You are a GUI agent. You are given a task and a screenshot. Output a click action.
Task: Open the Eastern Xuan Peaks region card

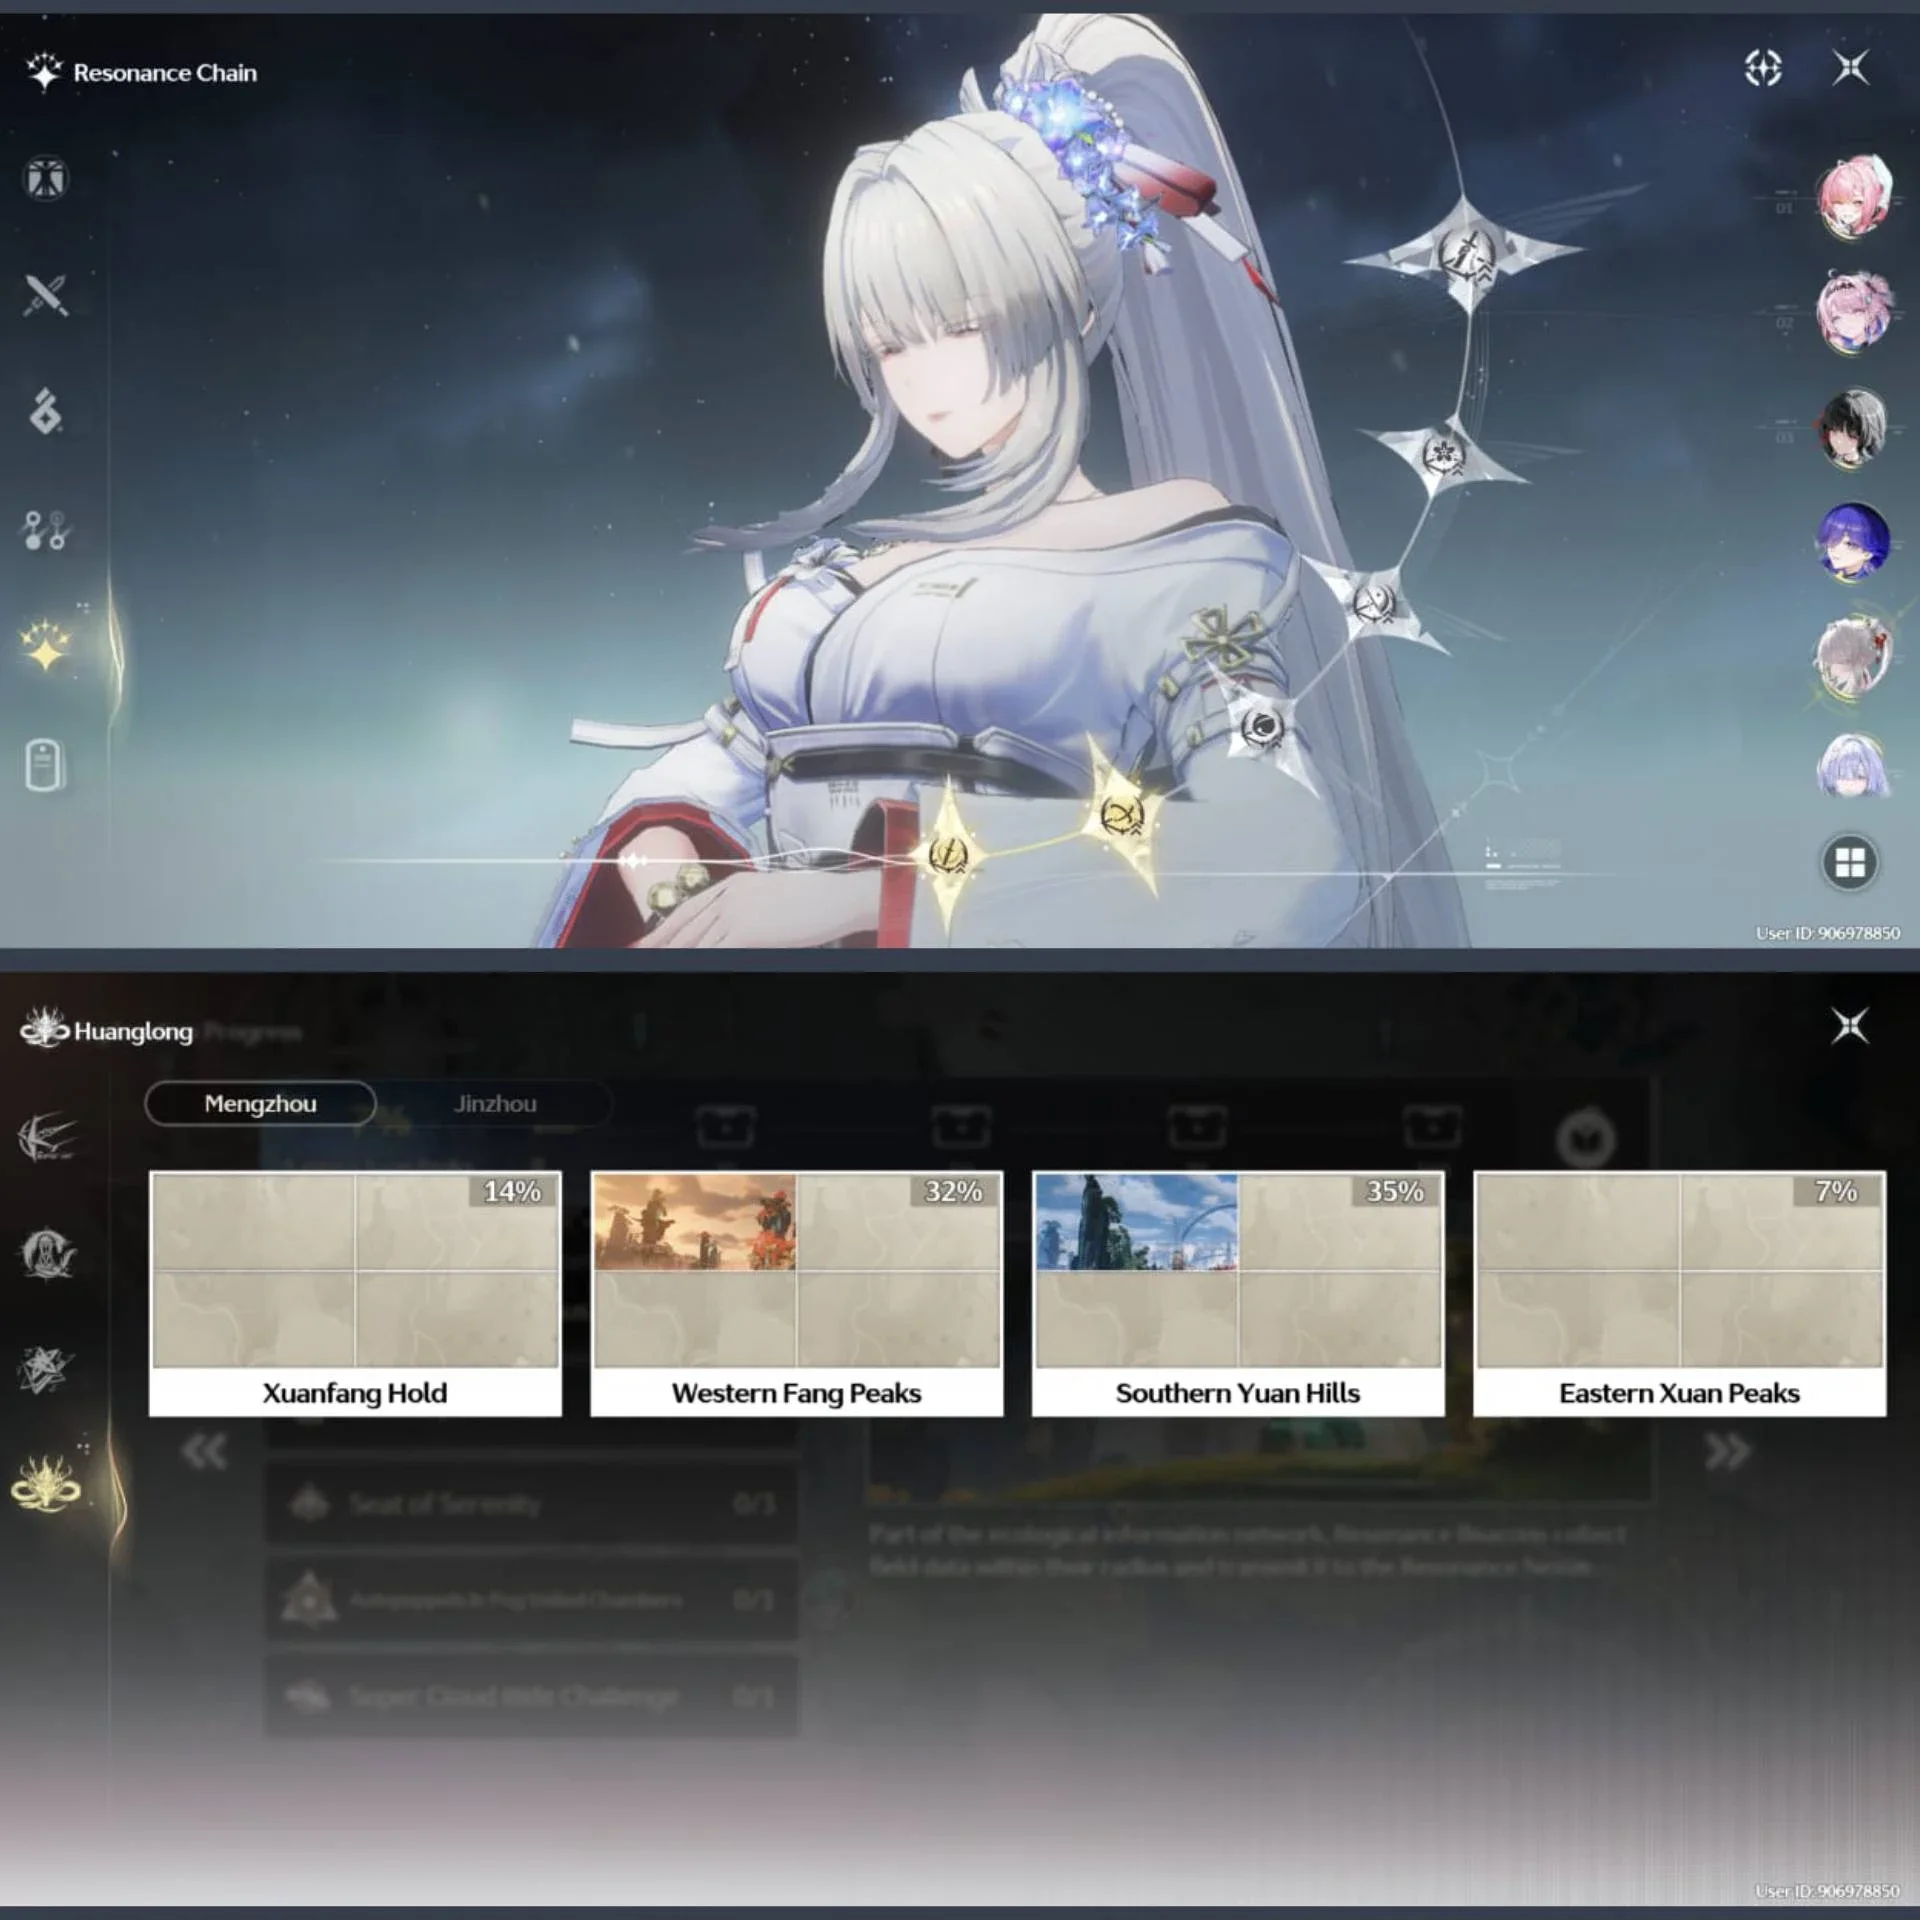[1679, 1293]
